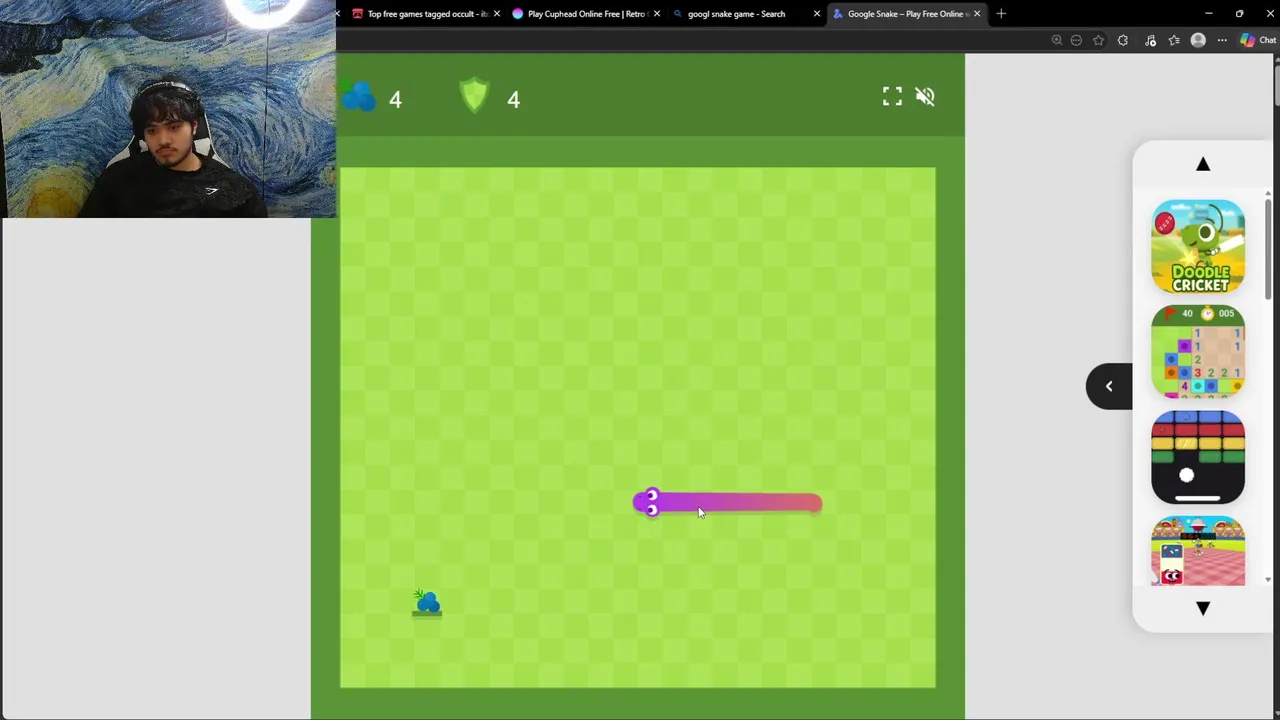The width and height of the screenshot is (1280, 720).
Task: Click the zoom magnifier icon in address bar
Action: [x=1057, y=40]
